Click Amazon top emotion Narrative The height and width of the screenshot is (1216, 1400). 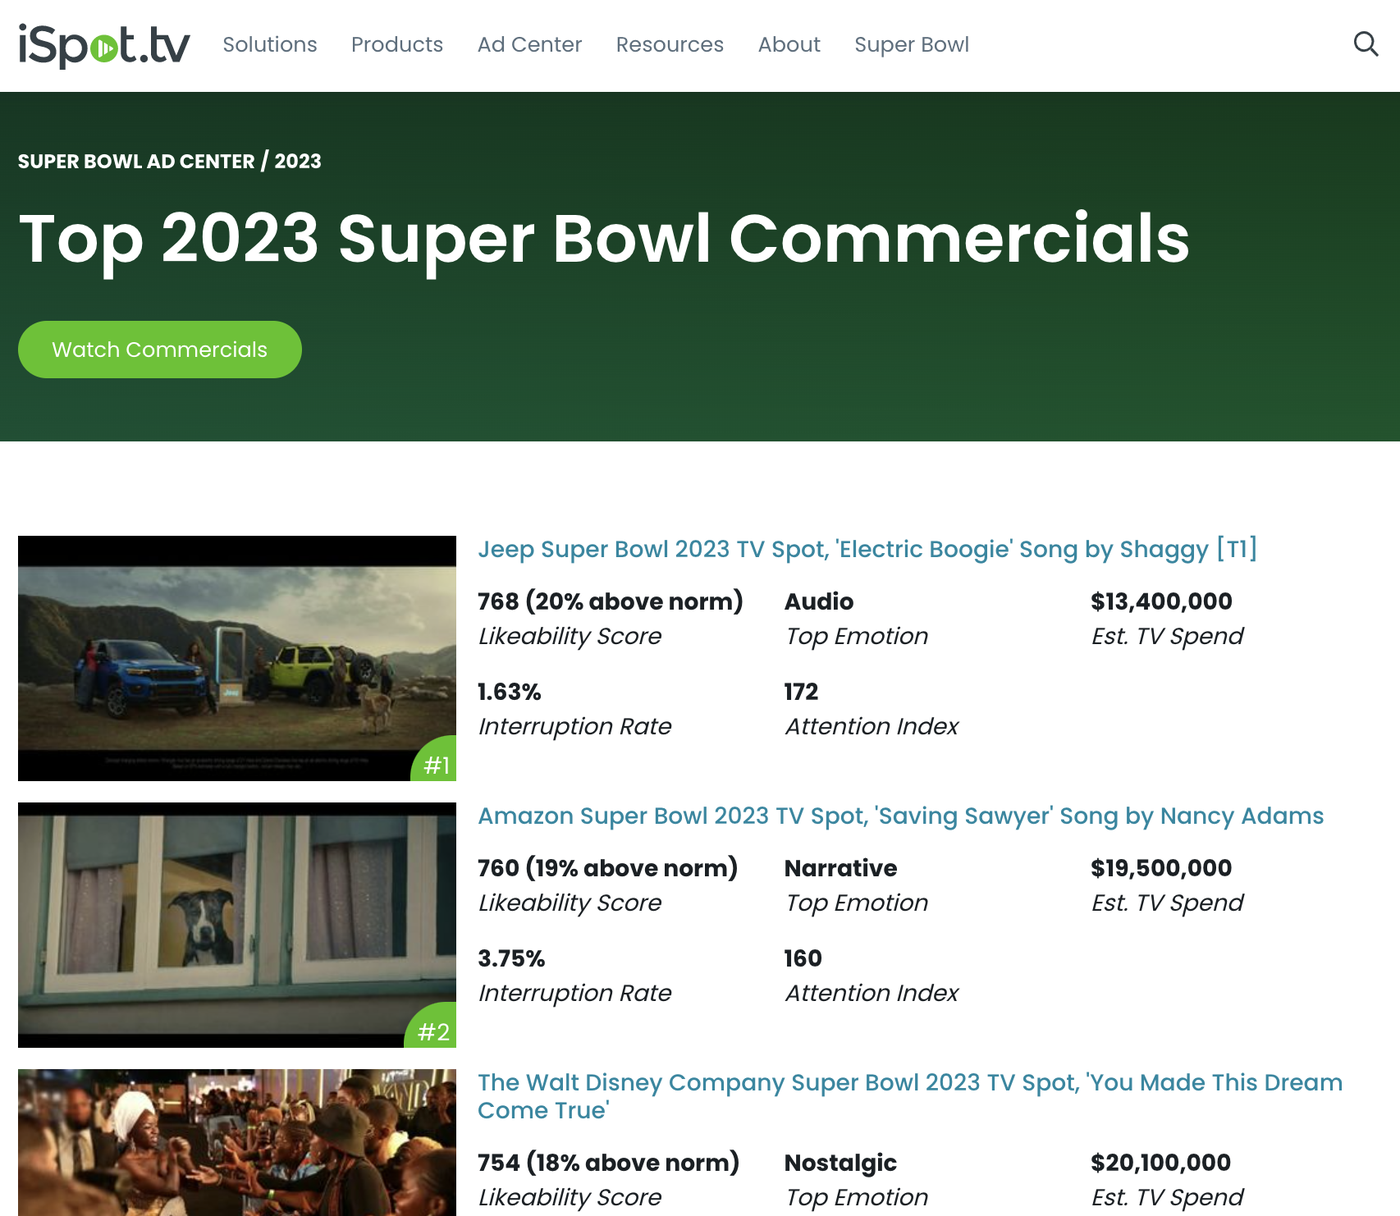click(x=840, y=868)
